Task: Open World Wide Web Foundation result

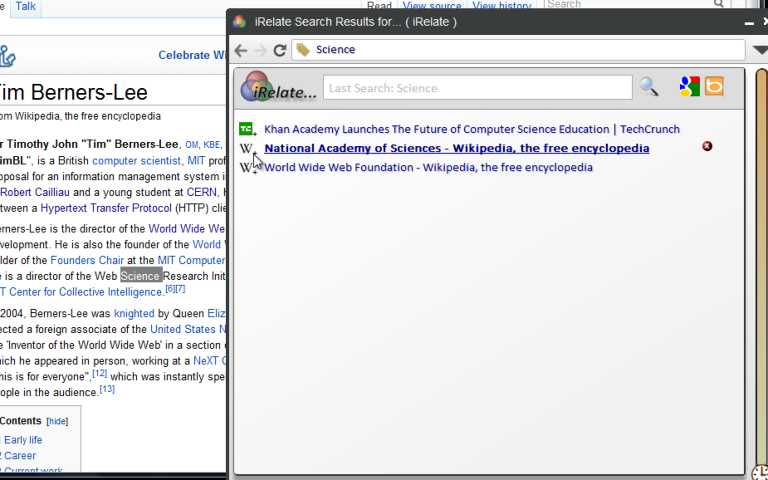Action: 428,168
